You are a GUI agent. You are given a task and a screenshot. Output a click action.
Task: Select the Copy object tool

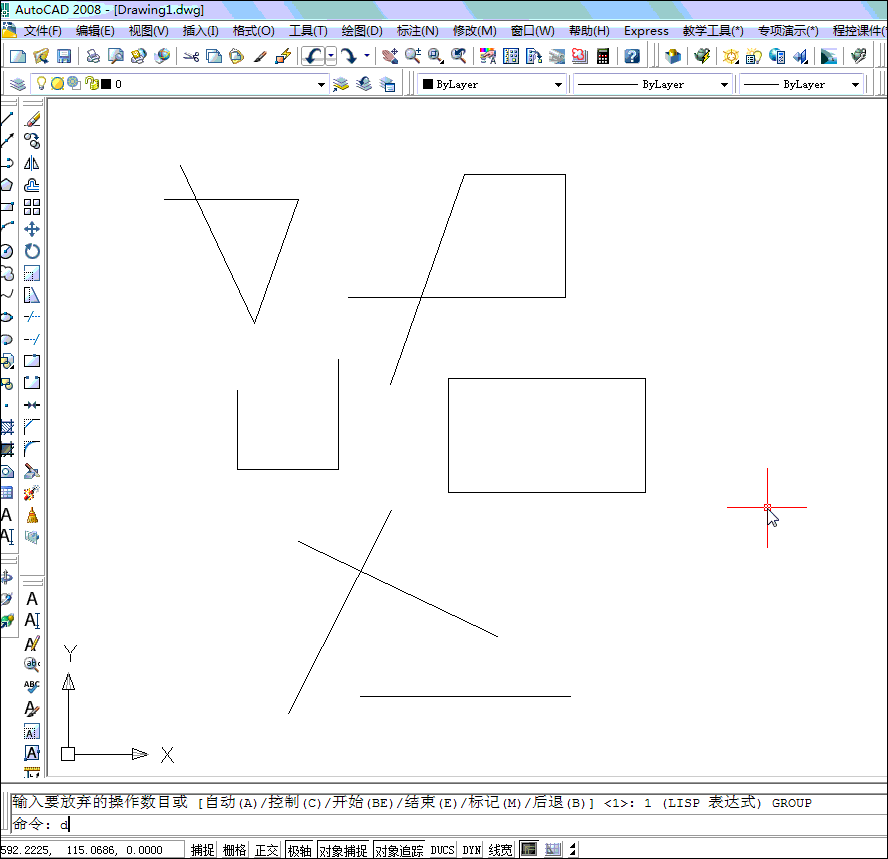[x=32, y=140]
